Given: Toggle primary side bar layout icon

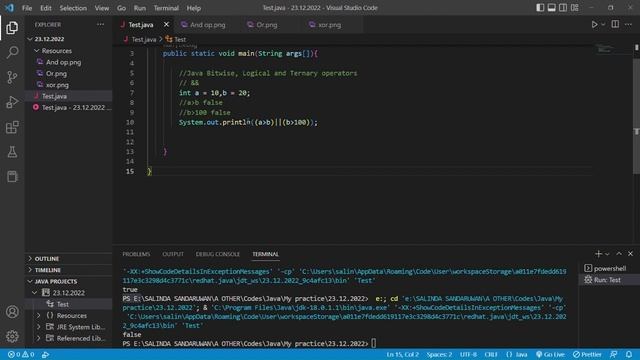Looking at the screenshot, I should click(540, 8).
